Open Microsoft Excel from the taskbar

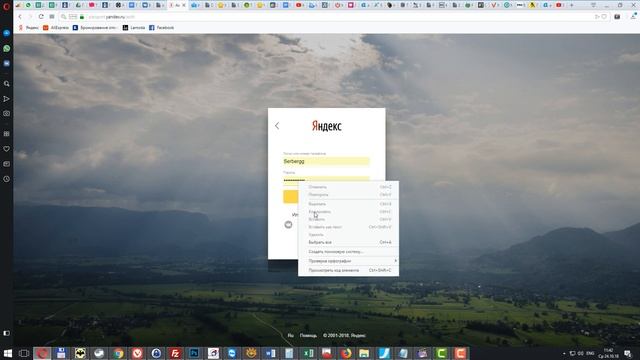[308, 353]
